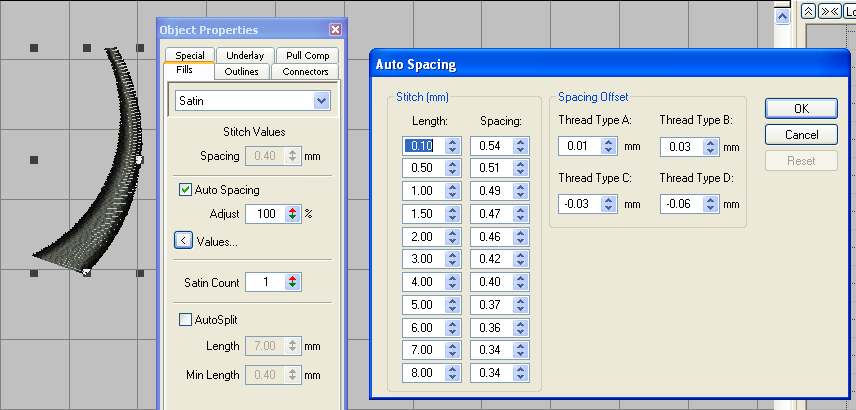Click the Adjust percentage spinner arrows
This screenshot has height=410, width=856.
pyautogui.click(x=292, y=213)
